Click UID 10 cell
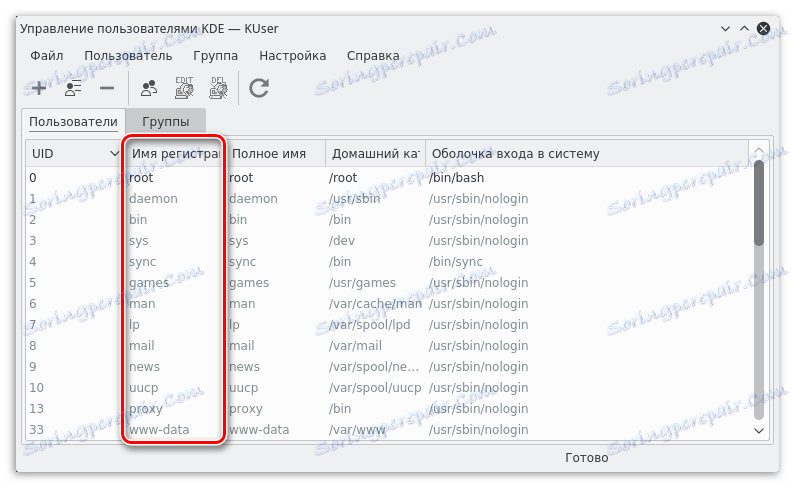This screenshot has height=488, width=795. point(74,388)
